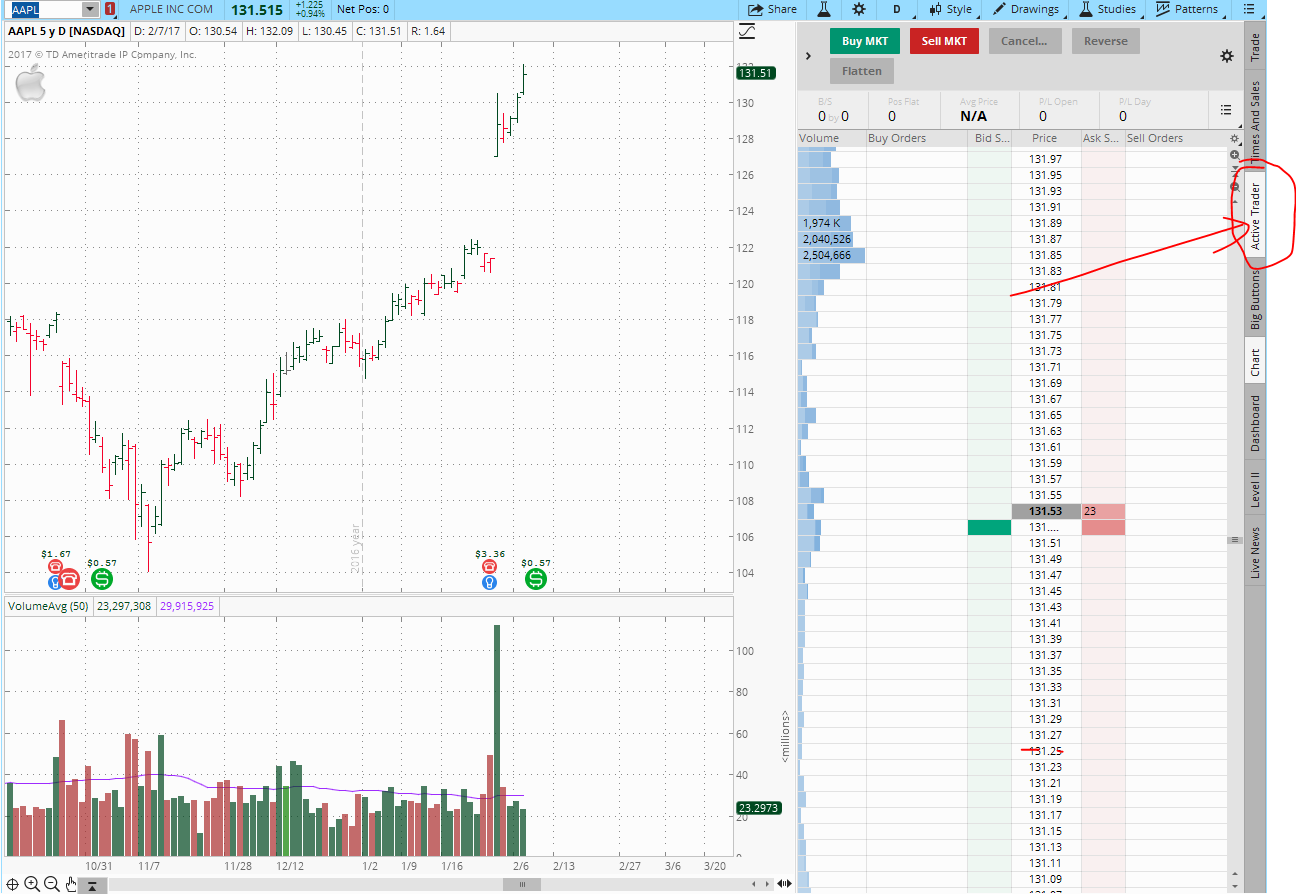Click the ask size cell showing 23
Image resolution: width=1296 pixels, height=894 pixels.
tap(1103, 511)
